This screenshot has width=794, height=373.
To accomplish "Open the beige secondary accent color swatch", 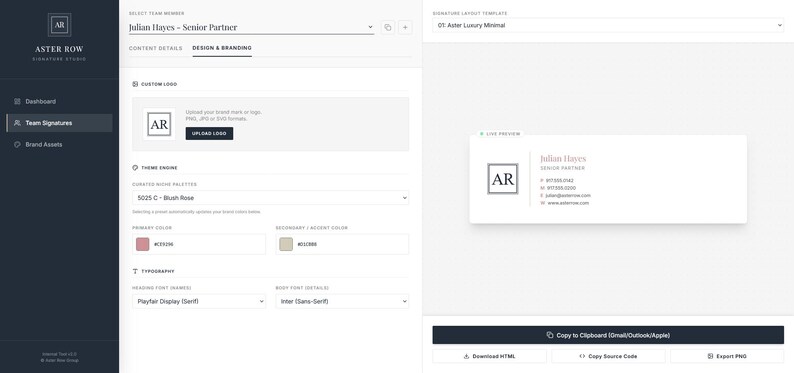I will (286, 244).
